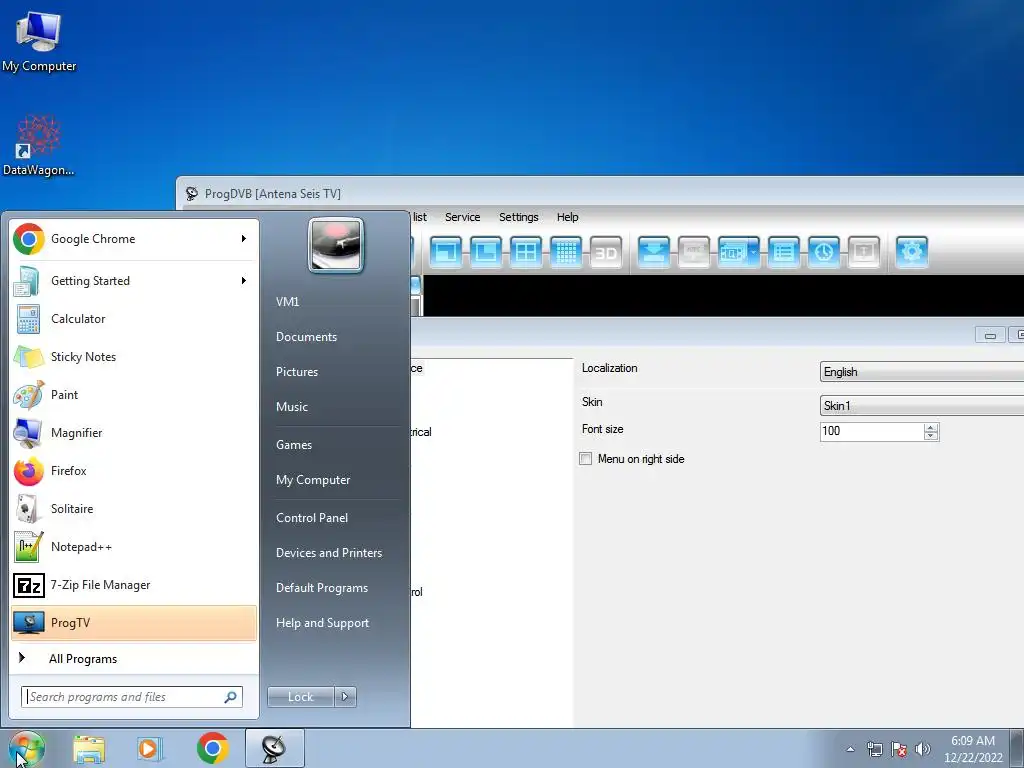Open Devices and Printers
The image size is (1024, 768).
coord(328,552)
